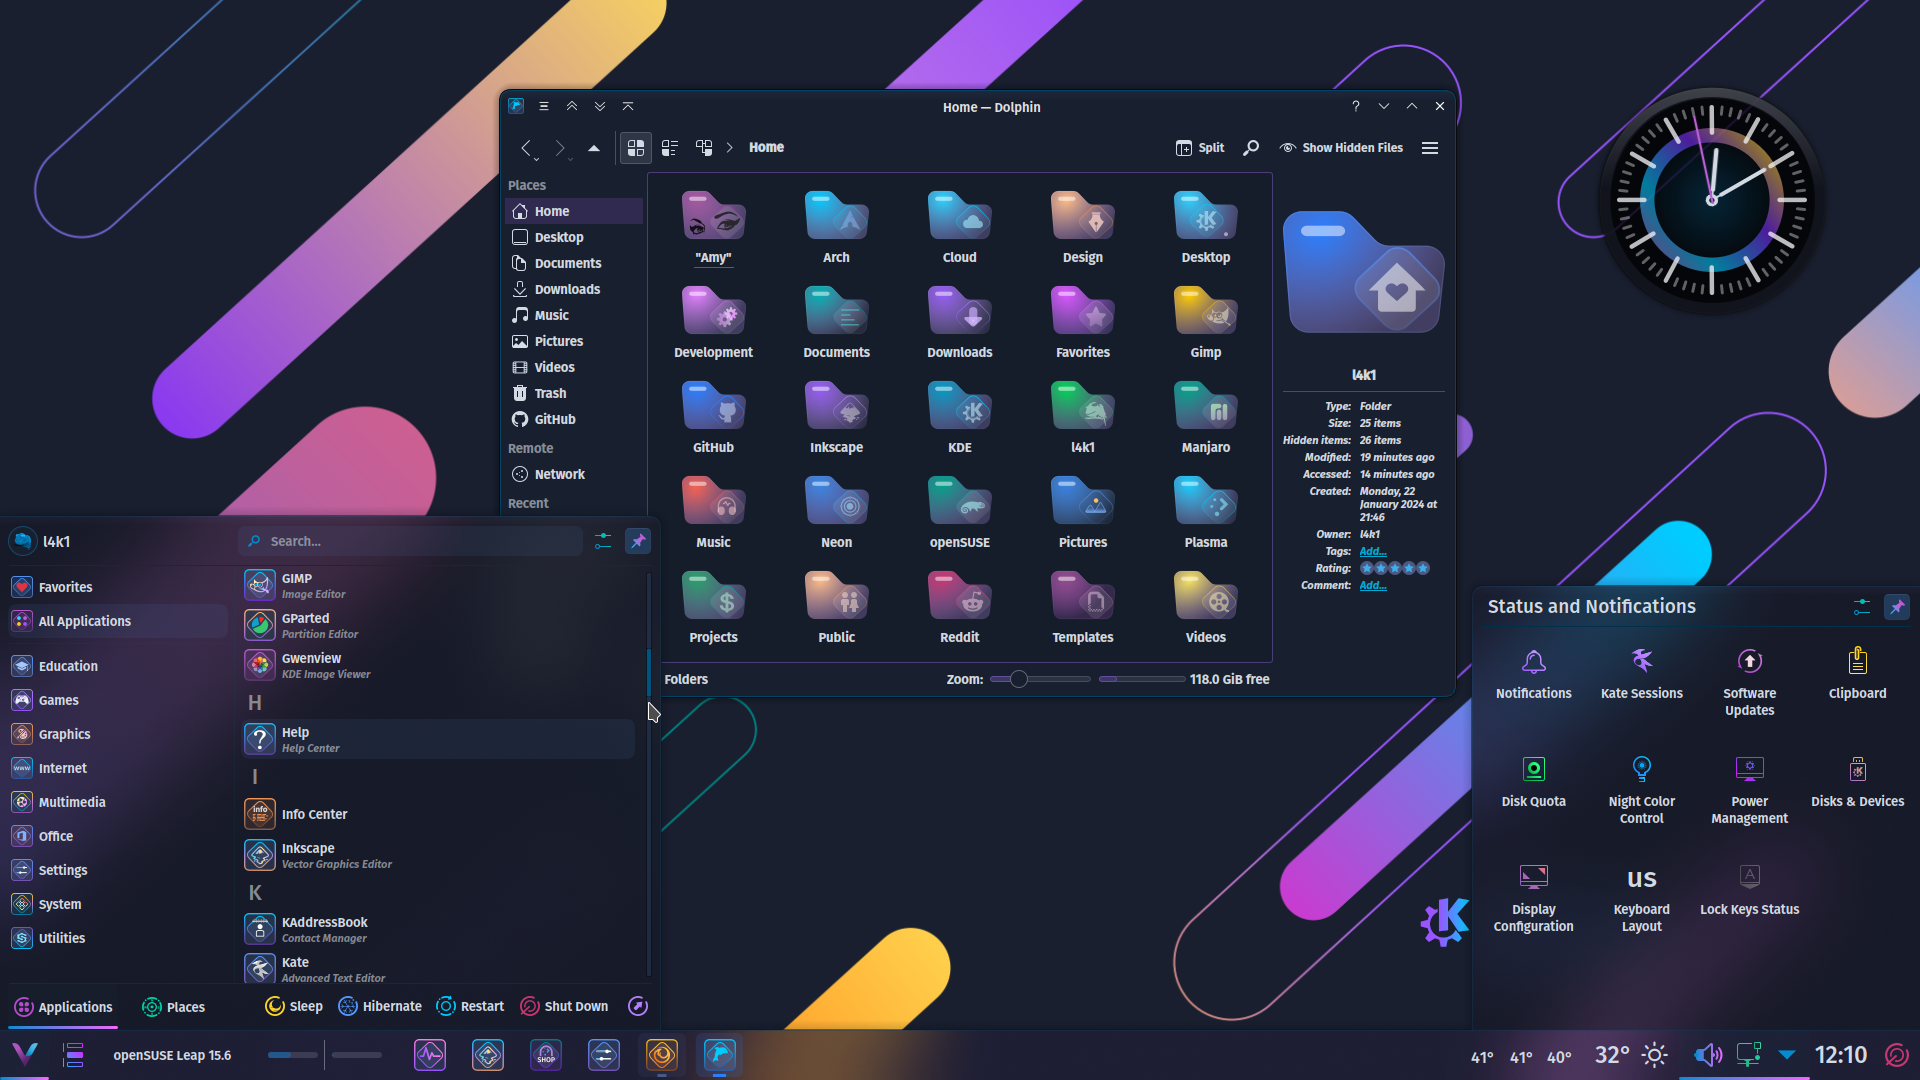Open Kate Sessions applet
This screenshot has width=1920, height=1080.
pyautogui.click(x=1641, y=673)
